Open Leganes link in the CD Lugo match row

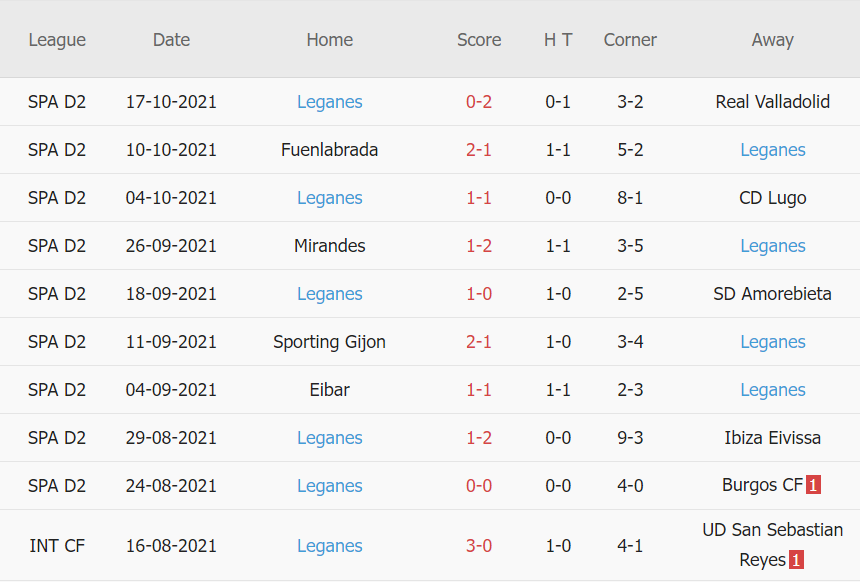(x=329, y=198)
